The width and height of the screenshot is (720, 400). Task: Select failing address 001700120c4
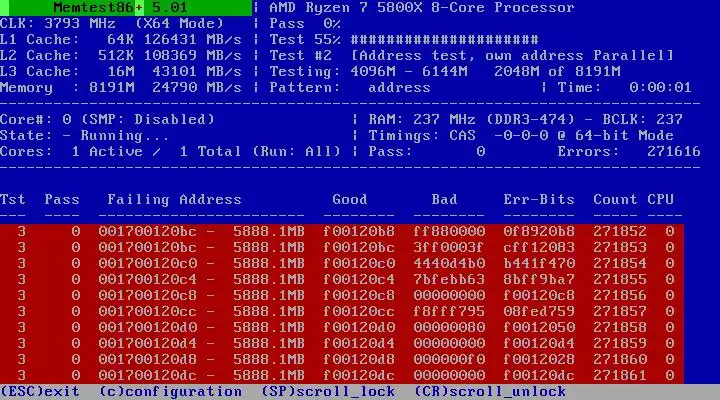pos(148,280)
